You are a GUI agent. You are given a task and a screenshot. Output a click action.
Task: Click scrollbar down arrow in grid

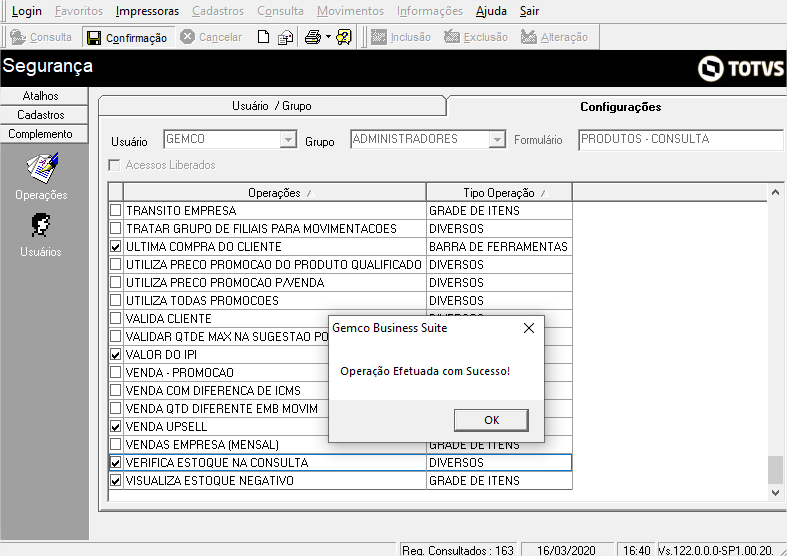[x=775, y=493]
